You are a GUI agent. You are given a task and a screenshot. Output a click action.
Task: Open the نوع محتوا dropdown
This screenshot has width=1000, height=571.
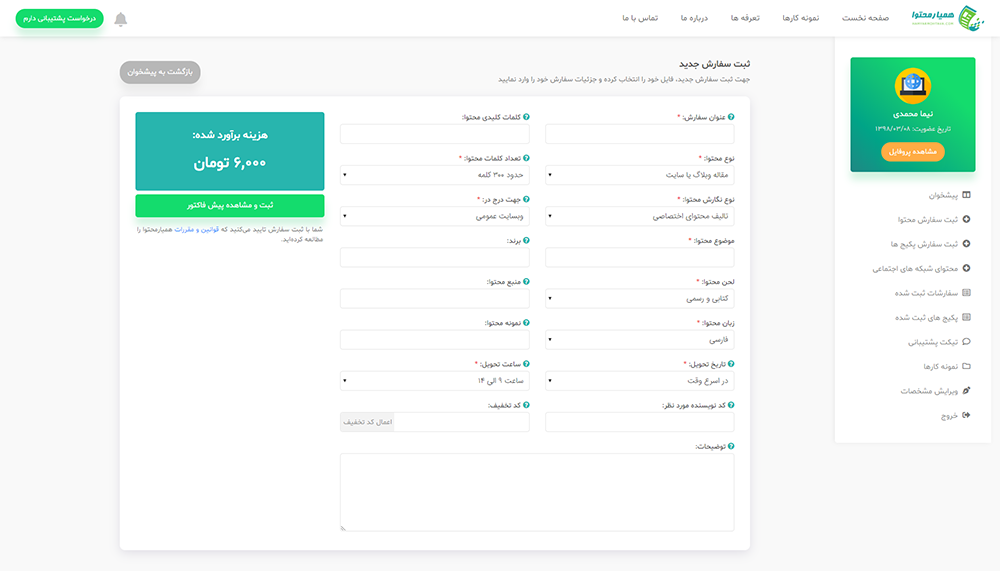point(640,175)
